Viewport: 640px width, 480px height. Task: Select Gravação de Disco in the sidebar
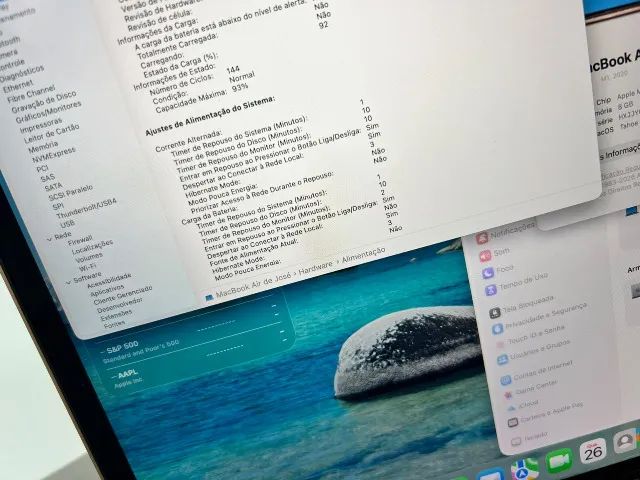point(44,102)
